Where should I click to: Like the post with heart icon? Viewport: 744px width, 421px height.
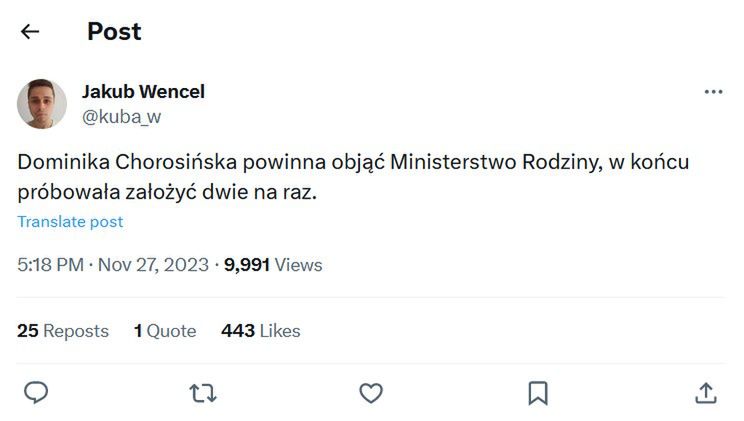coord(371,392)
